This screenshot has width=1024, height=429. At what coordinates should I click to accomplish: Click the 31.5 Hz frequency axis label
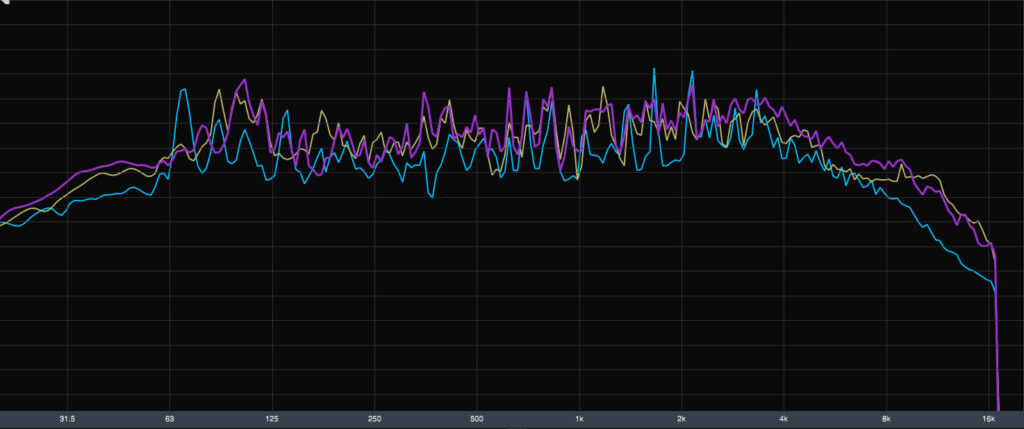click(67, 418)
